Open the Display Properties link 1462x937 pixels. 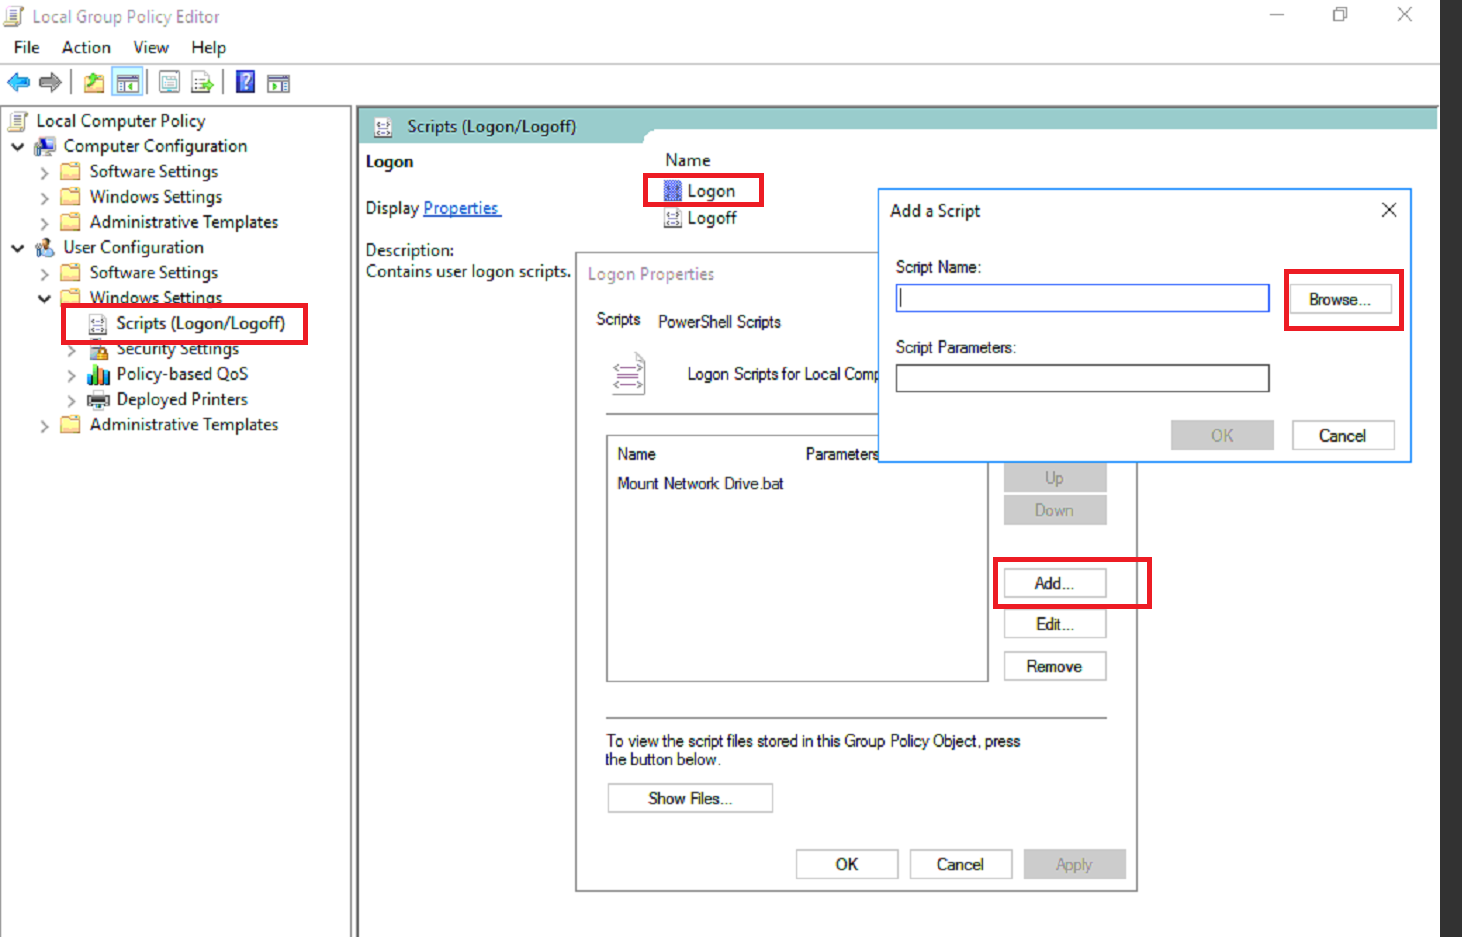(461, 208)
